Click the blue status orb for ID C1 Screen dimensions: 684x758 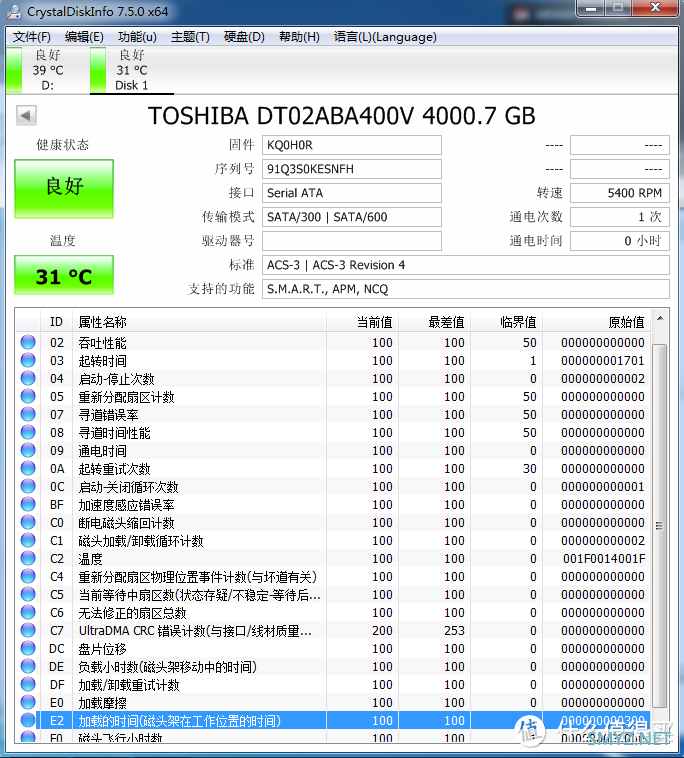[x=28, y=540]
